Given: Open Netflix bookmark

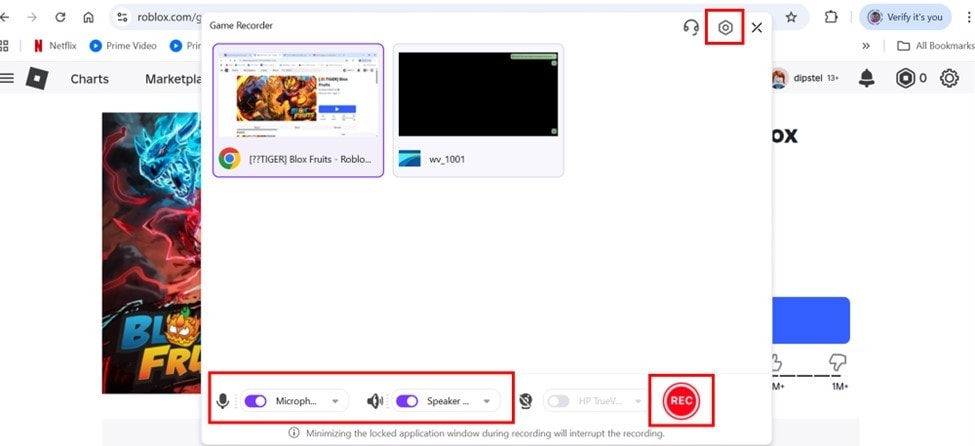Looking at the screenshot, I should pyautogui.click(x=55, y=45).
